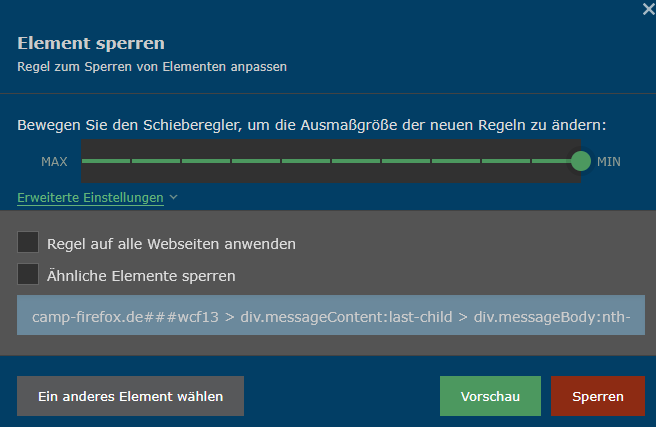The image size is (656, 427).
Task: Click the MIN label beside the slider
Action: 609,161
